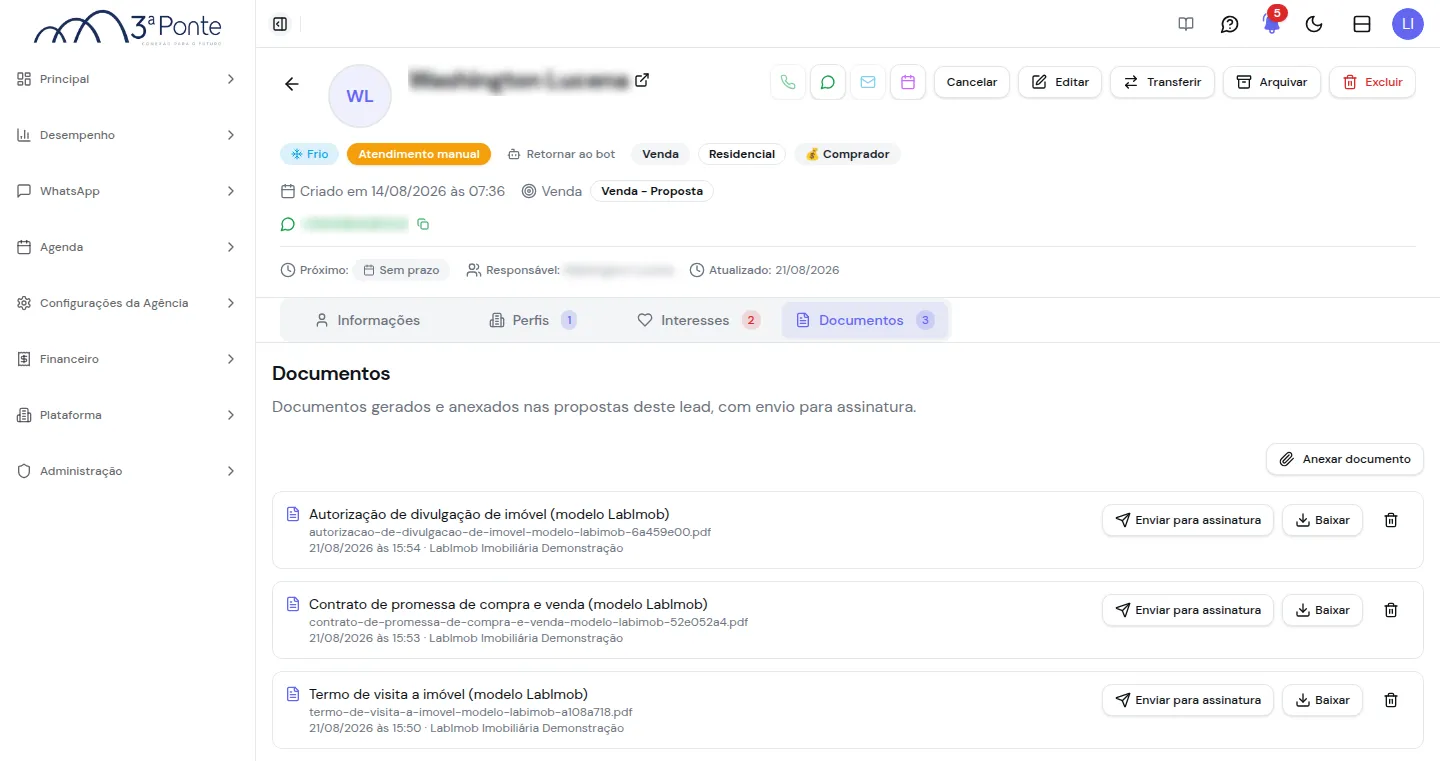Call the lead with green phone icon
This screenshot has width=1440, height=761.
[788, 82]
